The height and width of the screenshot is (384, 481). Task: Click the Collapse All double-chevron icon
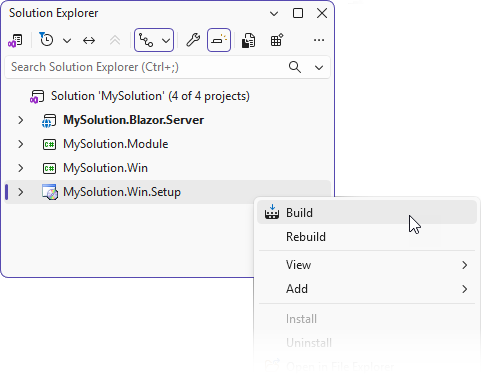(115, 41)
